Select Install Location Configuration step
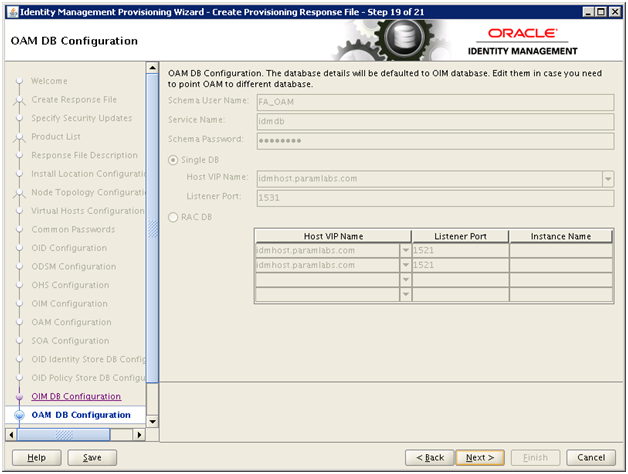This screenshot has width=628, height=474. coord(89,174)
